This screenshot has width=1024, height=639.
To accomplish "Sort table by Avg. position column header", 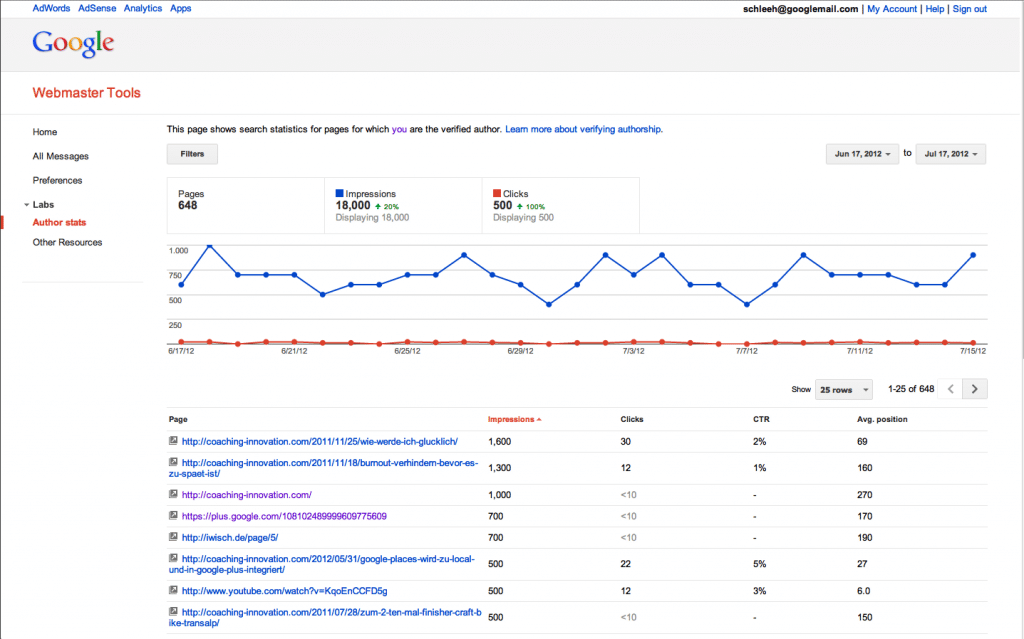I will 882,419.
